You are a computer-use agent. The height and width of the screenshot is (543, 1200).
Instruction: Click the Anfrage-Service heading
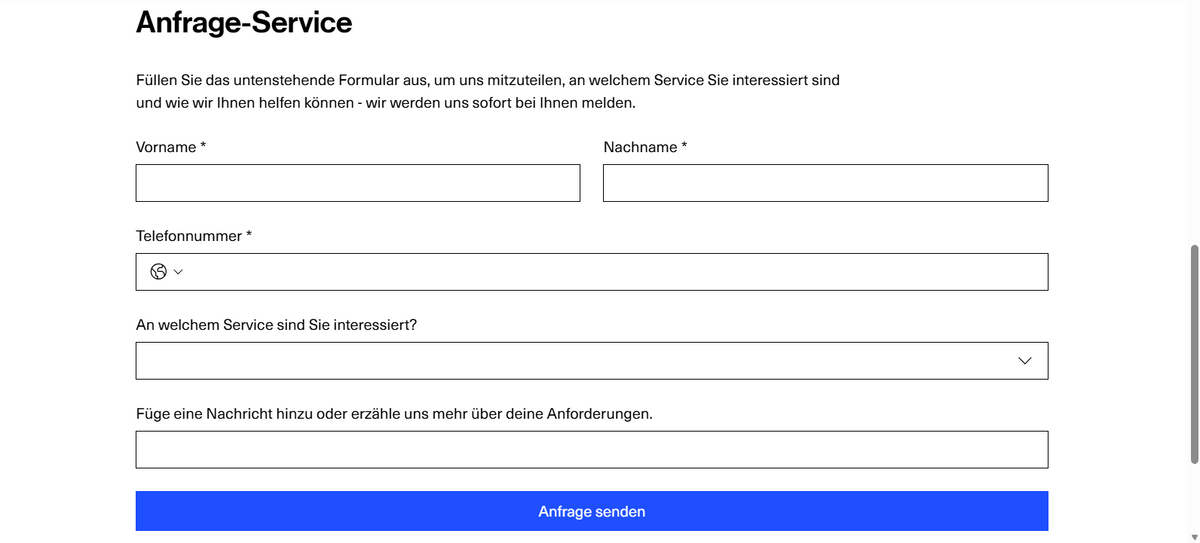click(244, 22)
